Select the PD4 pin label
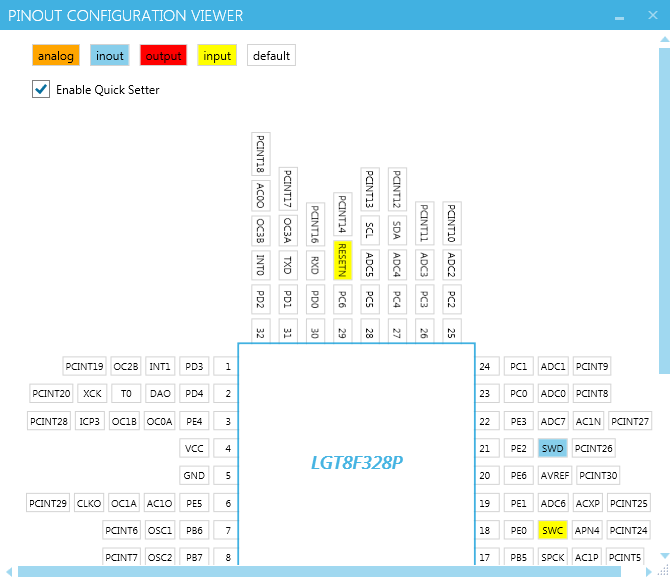The image size is (670, 577). pyautogui.click(x=194, y=393)
